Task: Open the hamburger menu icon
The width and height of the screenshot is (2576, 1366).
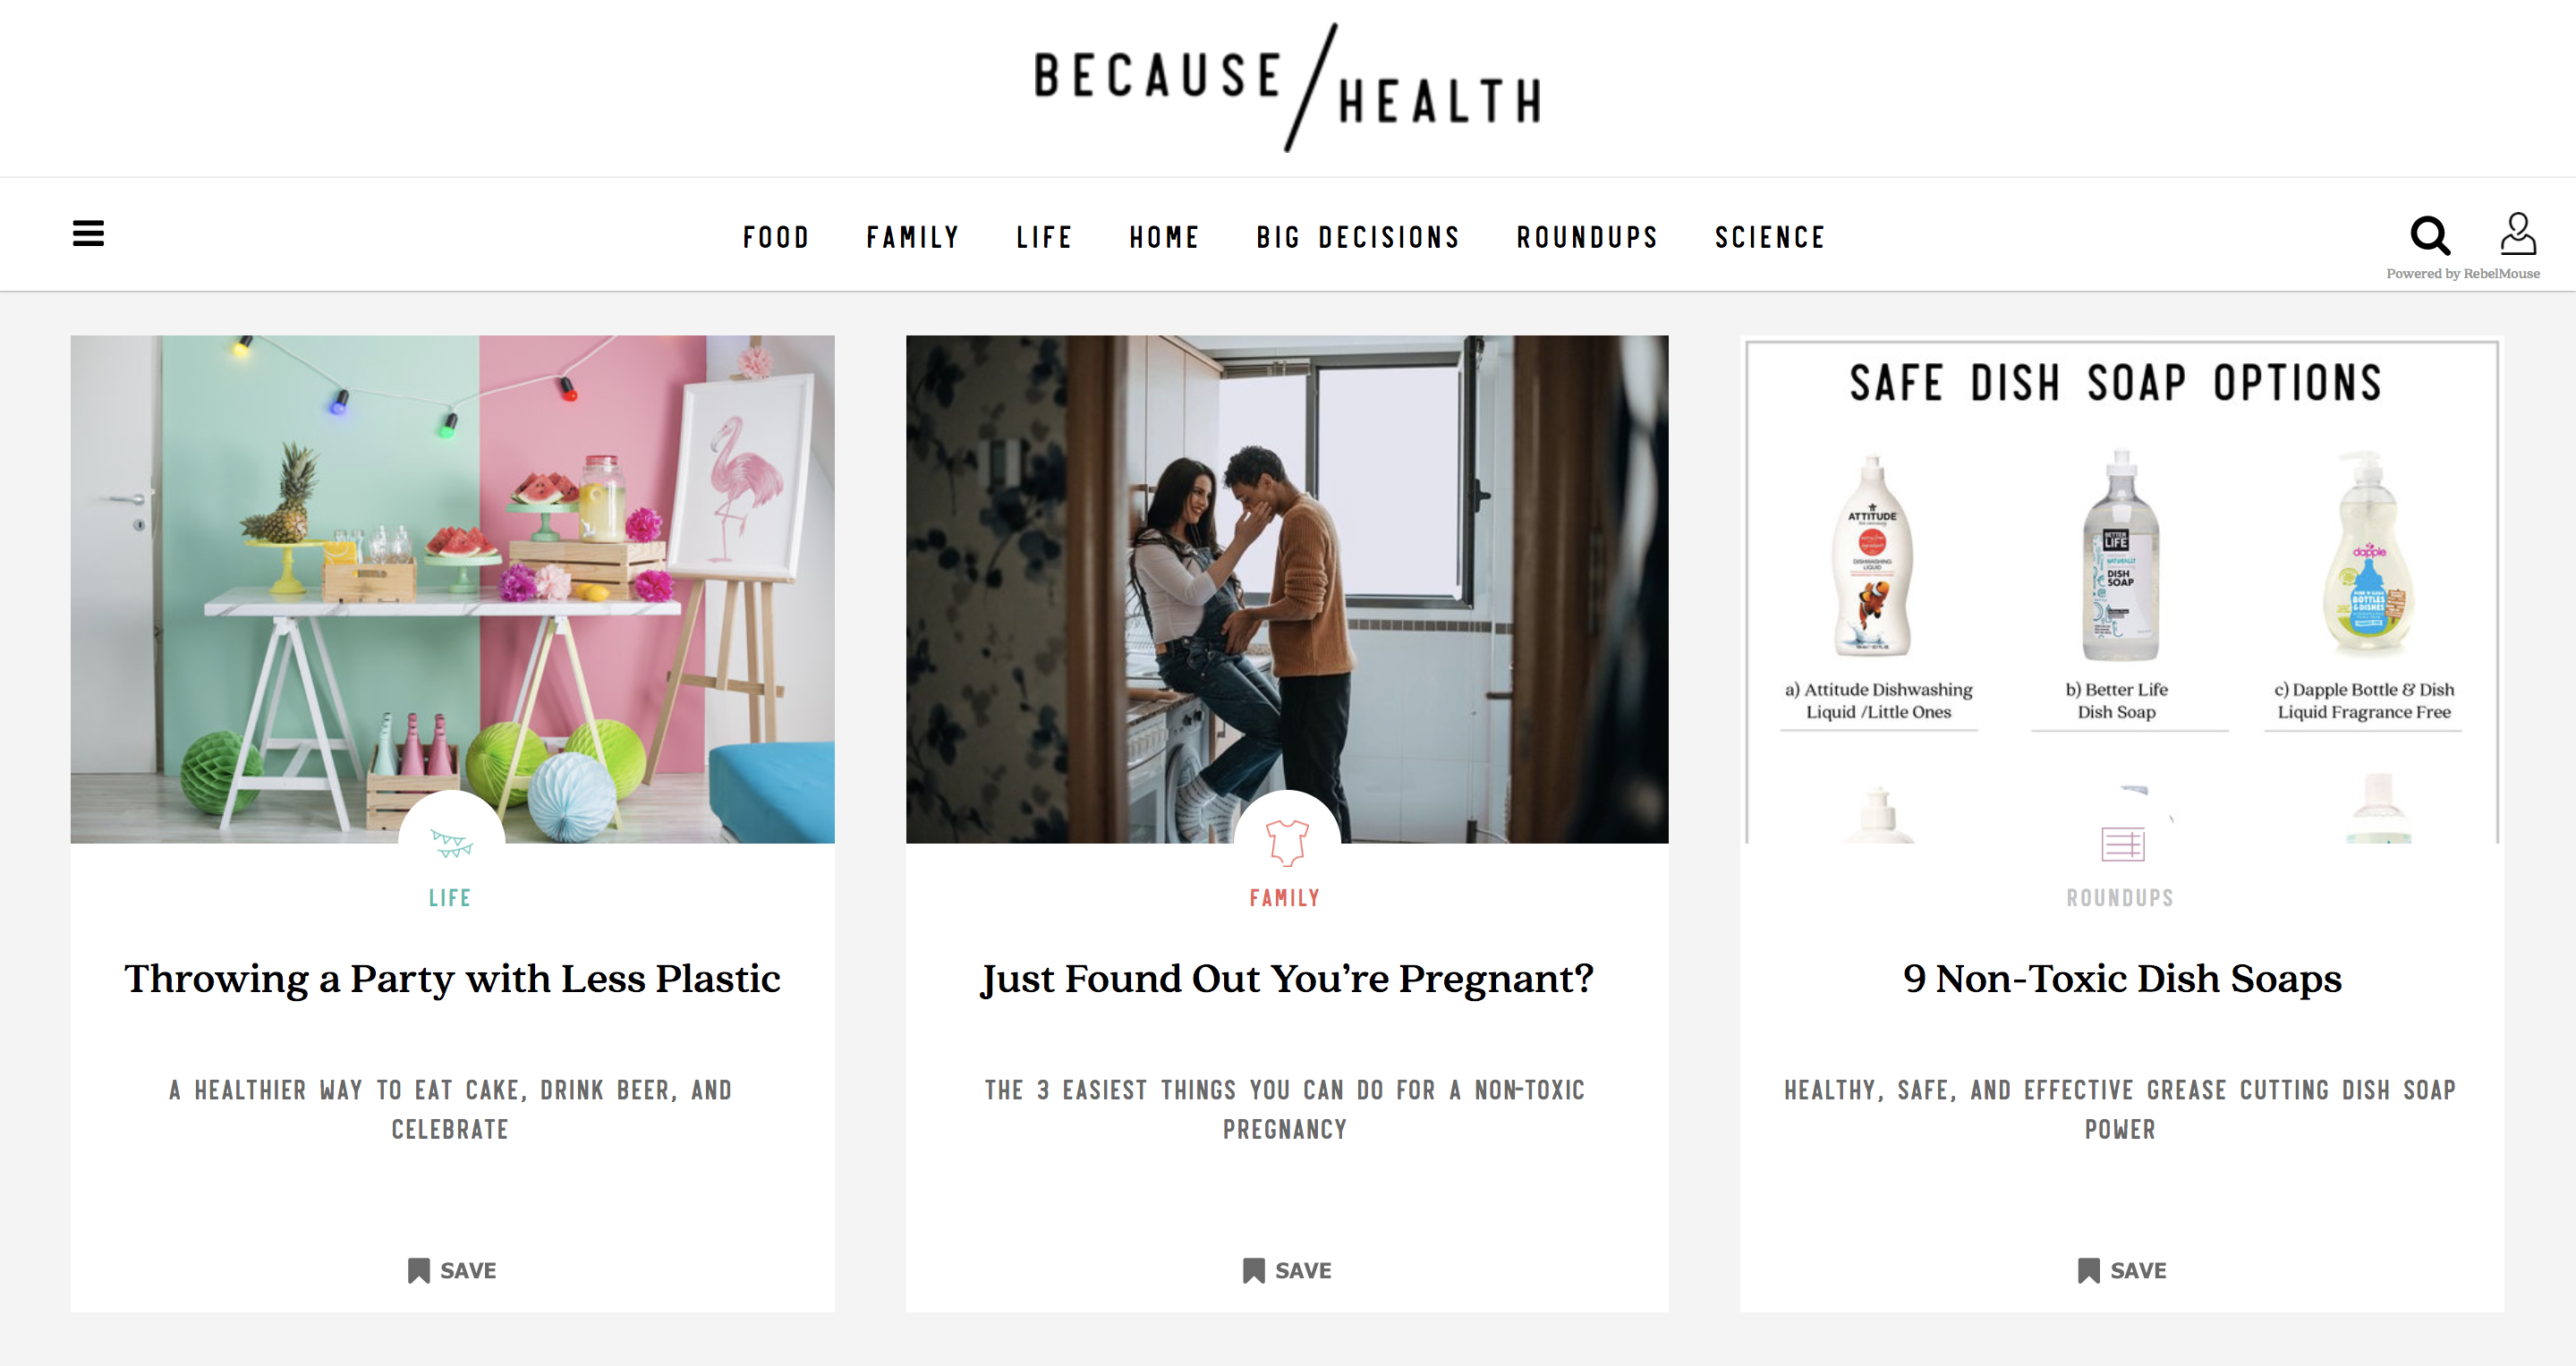Action: [x=88, y=233]
